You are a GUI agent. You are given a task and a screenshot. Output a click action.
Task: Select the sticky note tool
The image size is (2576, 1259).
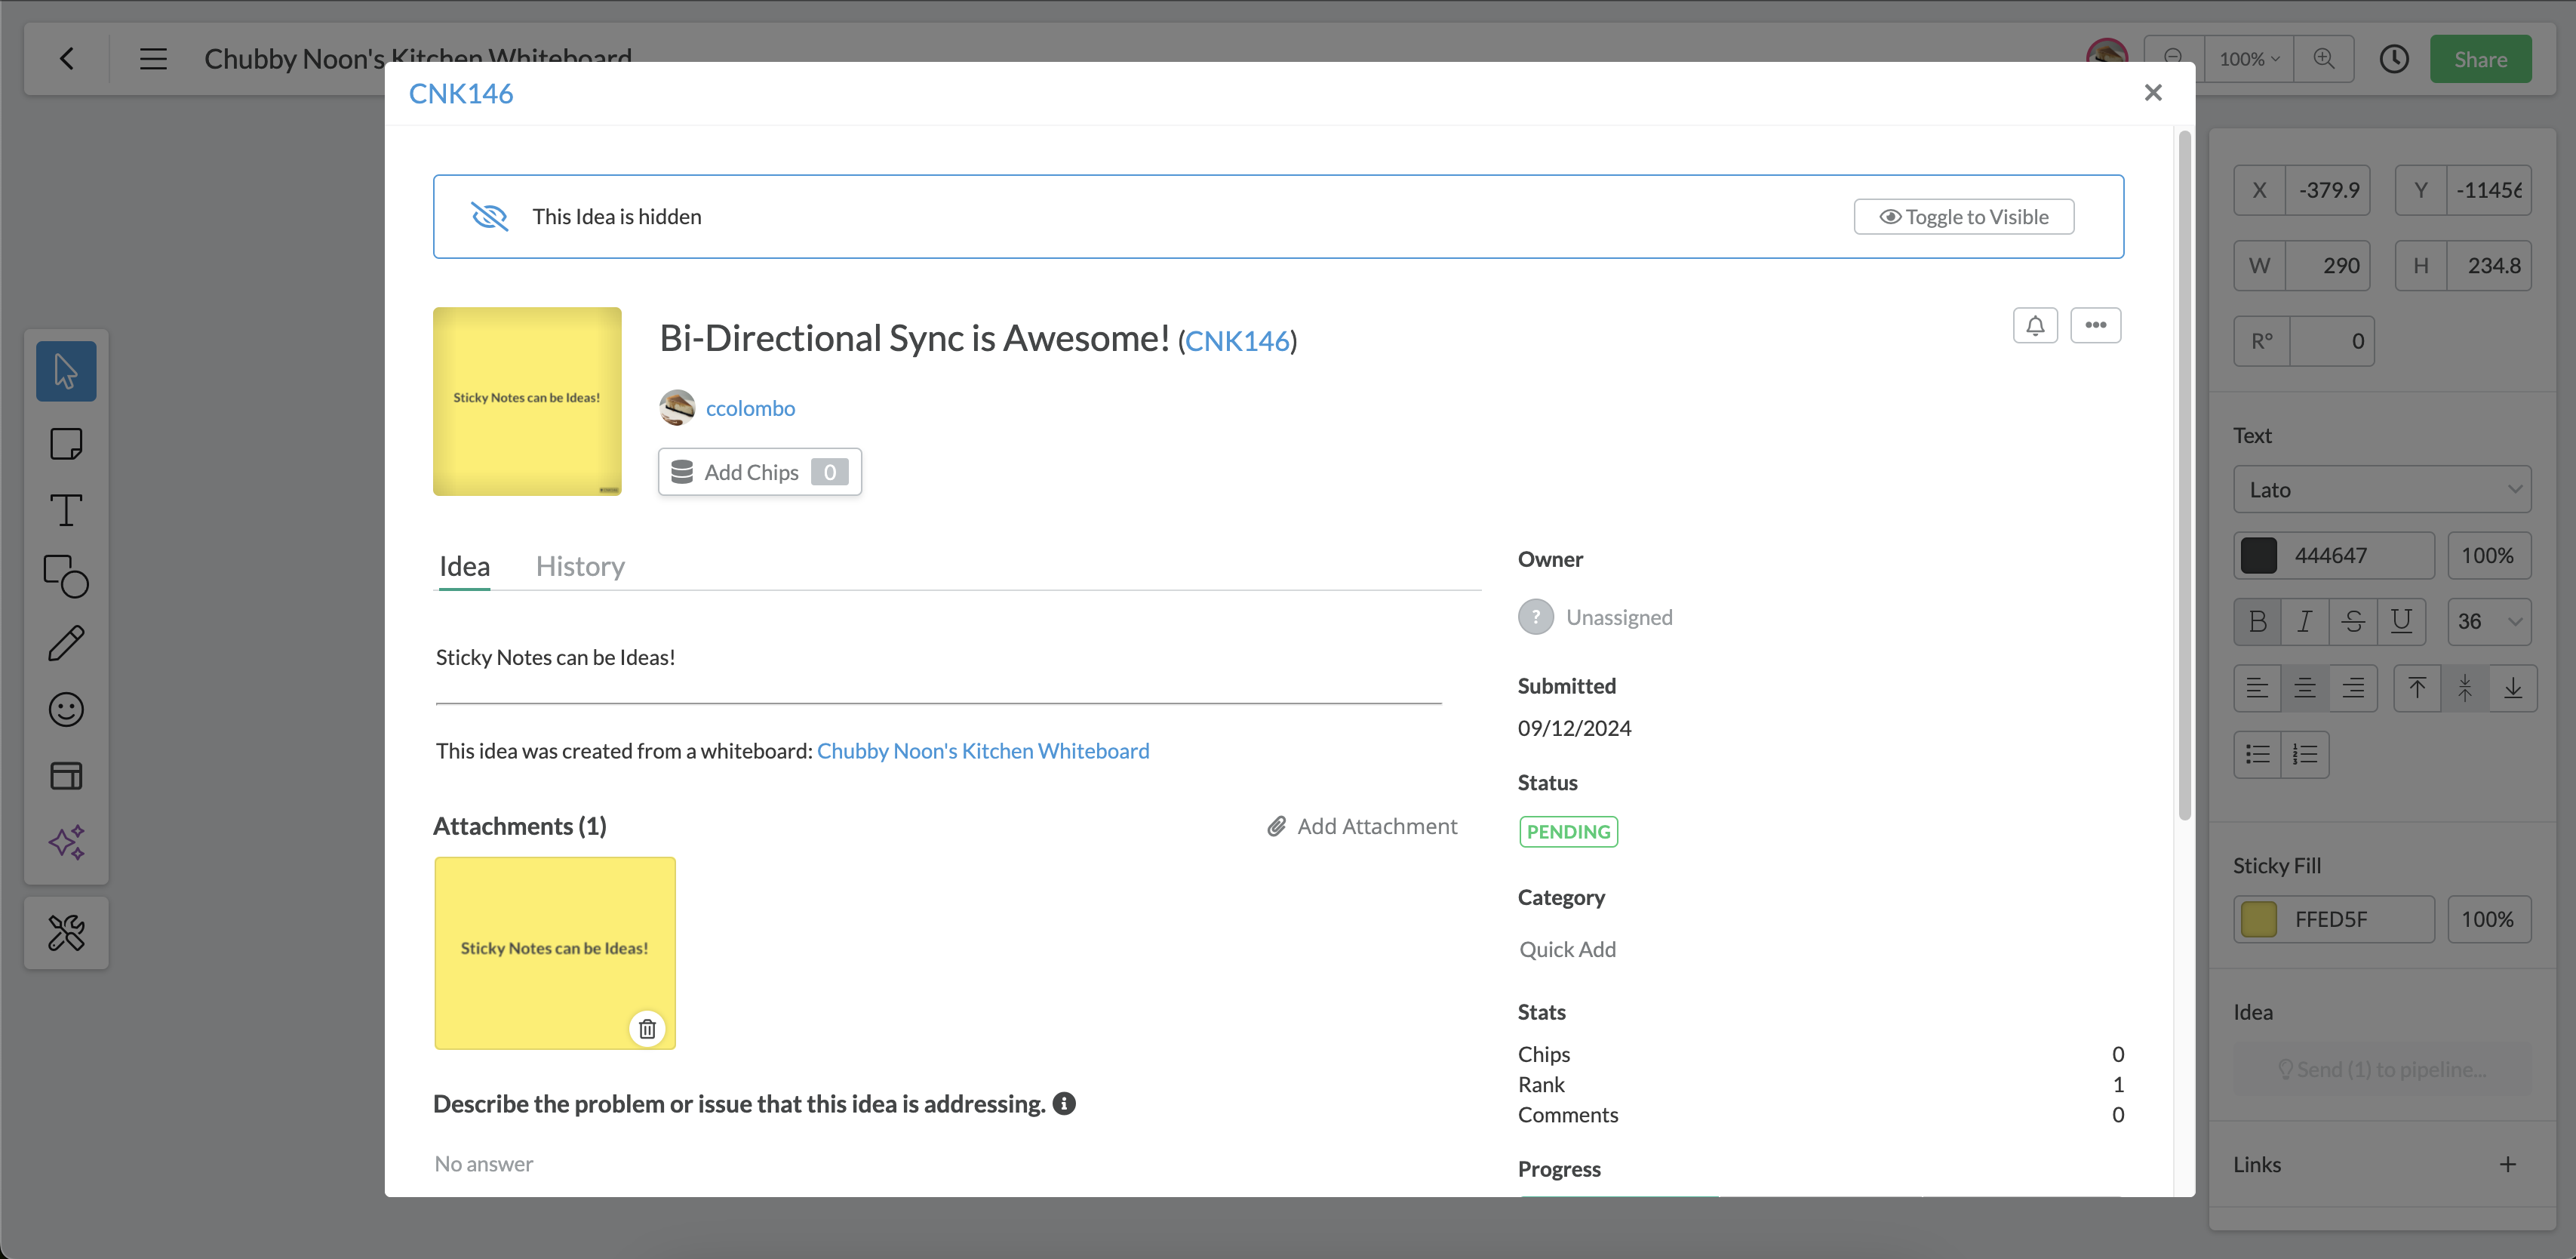pos(66,443)
